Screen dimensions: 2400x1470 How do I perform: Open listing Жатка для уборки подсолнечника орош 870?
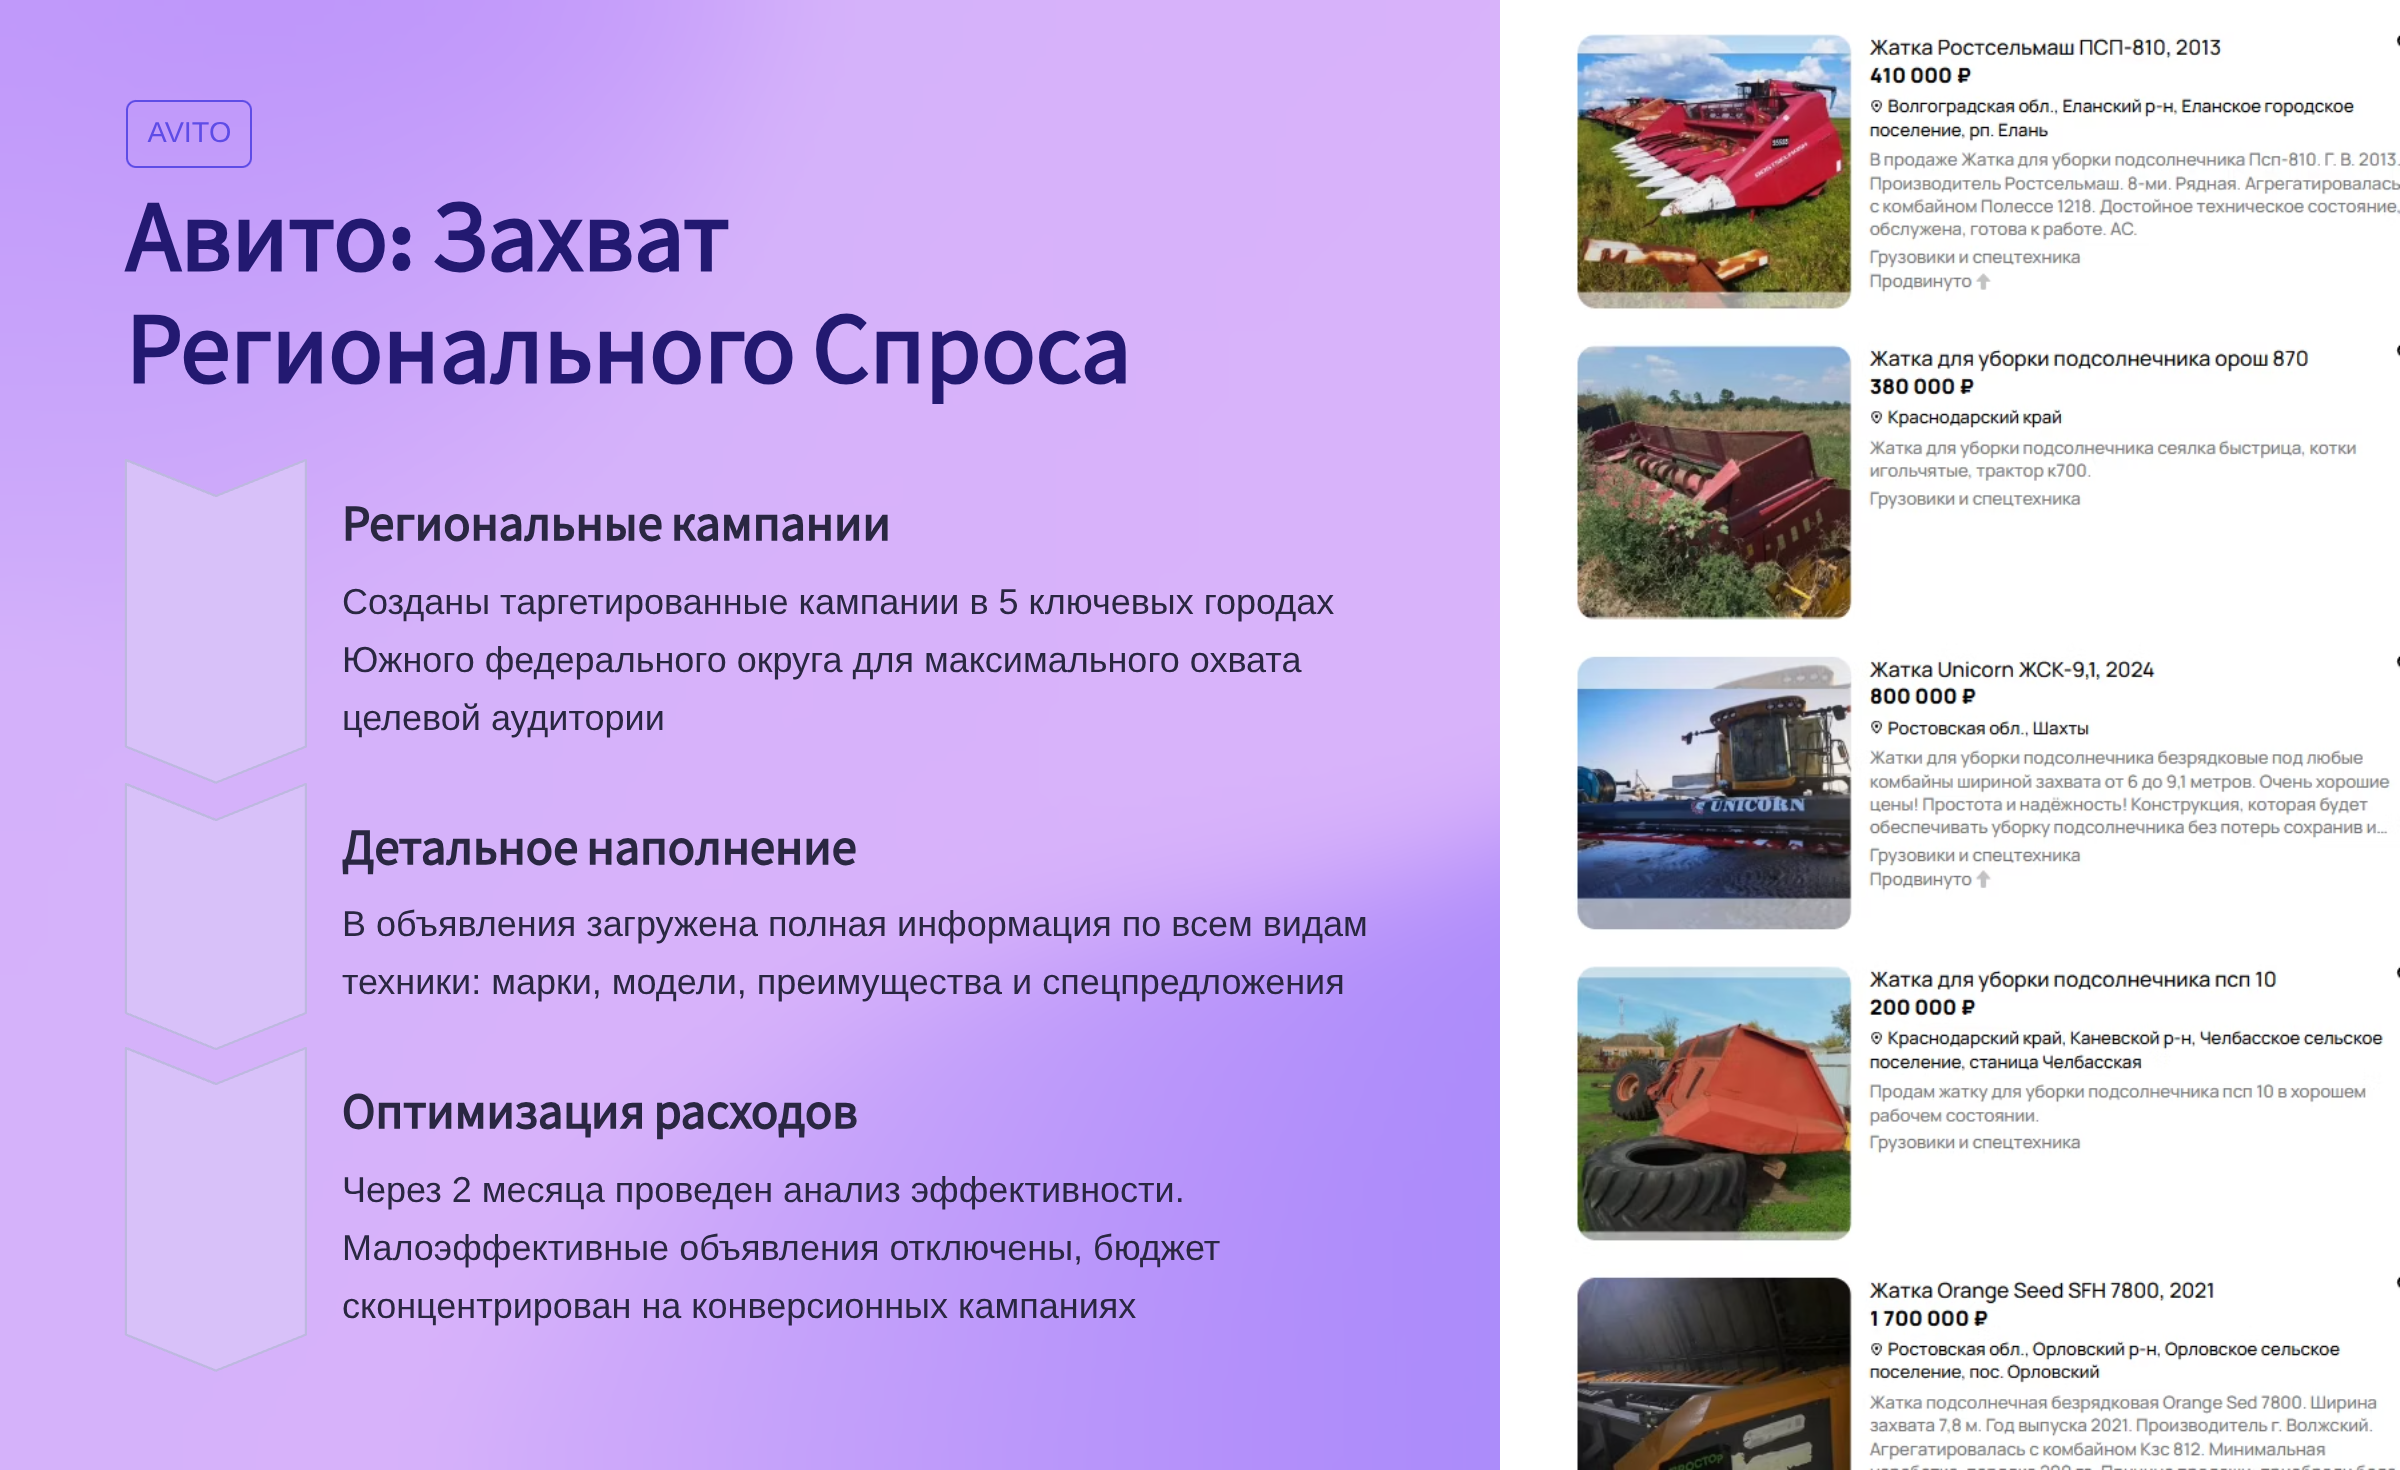click(2088, 358)
